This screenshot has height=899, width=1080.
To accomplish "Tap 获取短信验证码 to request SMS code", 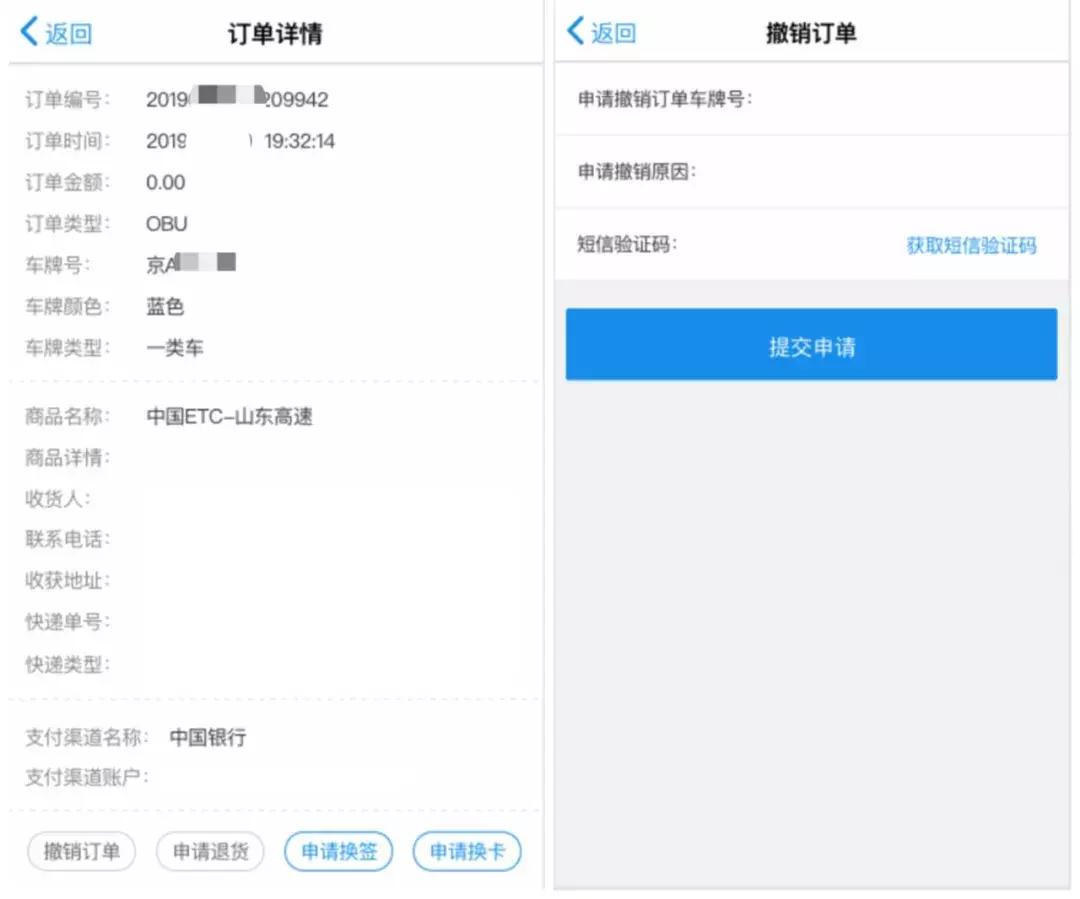I will click(x=969, y=246).
